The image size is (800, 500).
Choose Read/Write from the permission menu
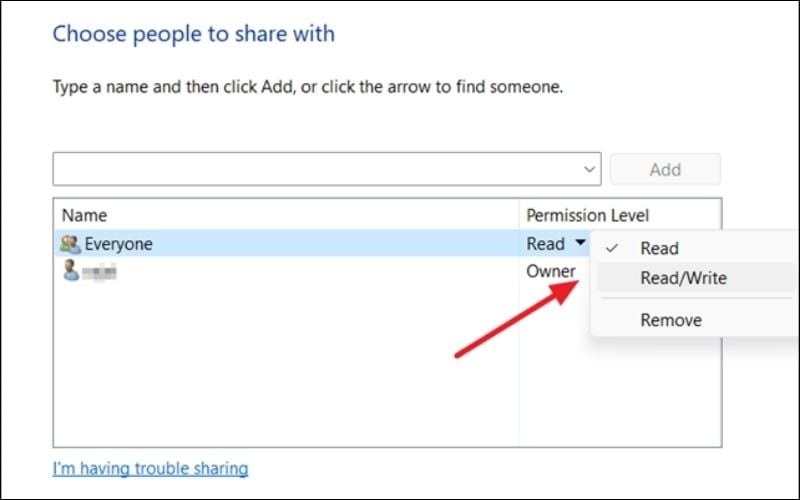click(x=683, y=278)
